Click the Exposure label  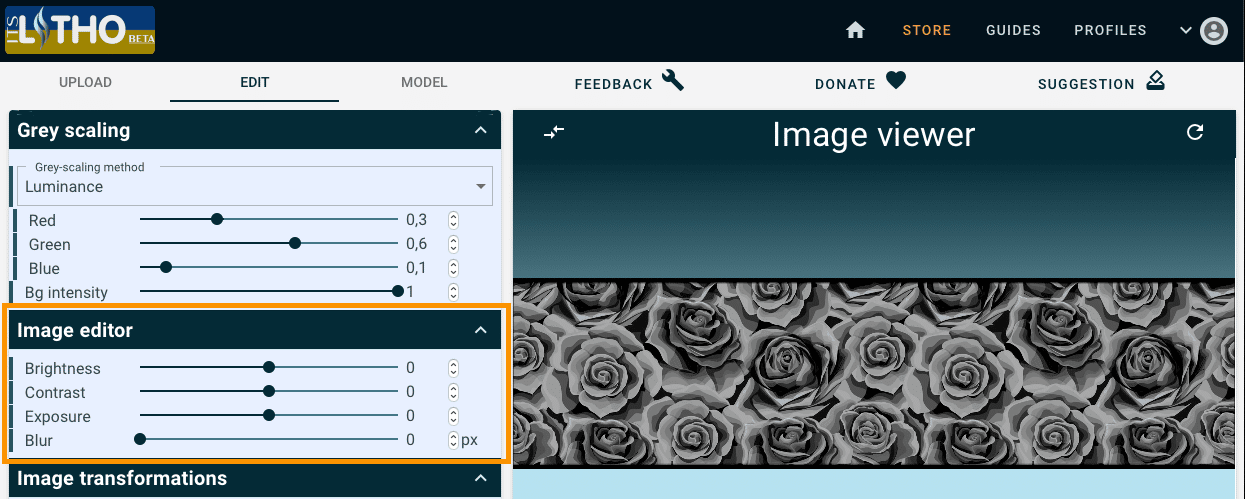[58, 416]
